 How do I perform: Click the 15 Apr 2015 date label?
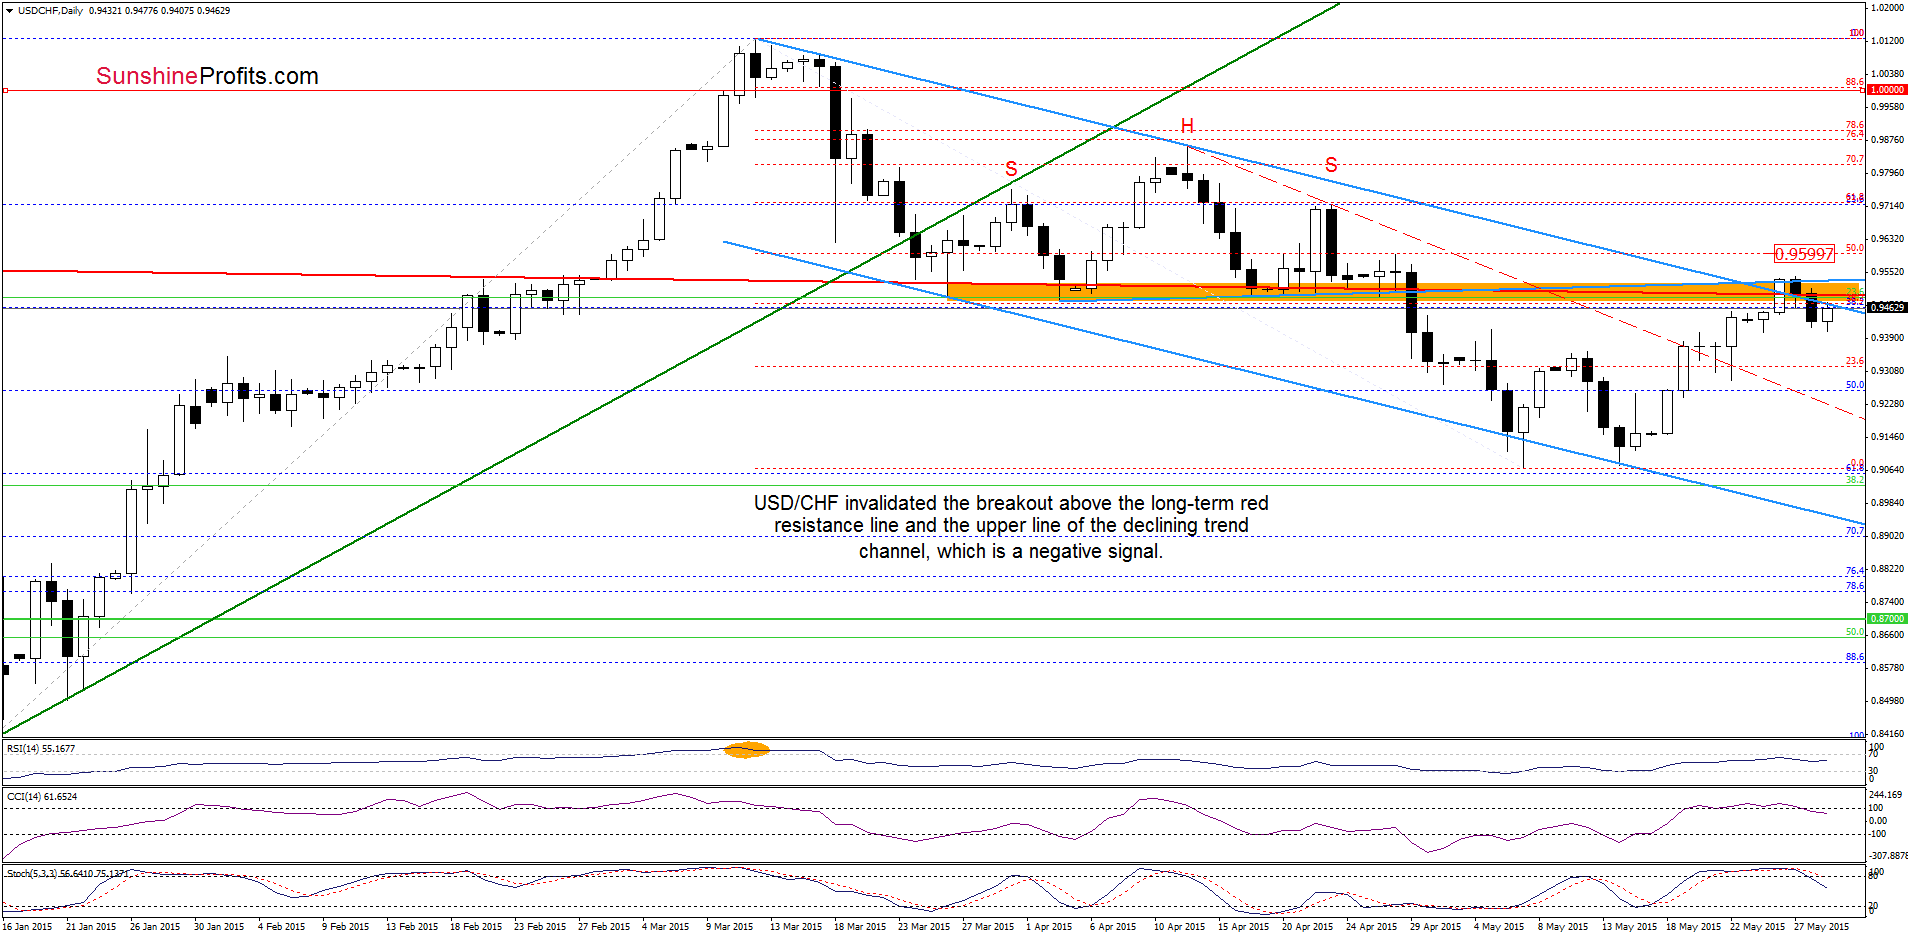[1243, 927]
